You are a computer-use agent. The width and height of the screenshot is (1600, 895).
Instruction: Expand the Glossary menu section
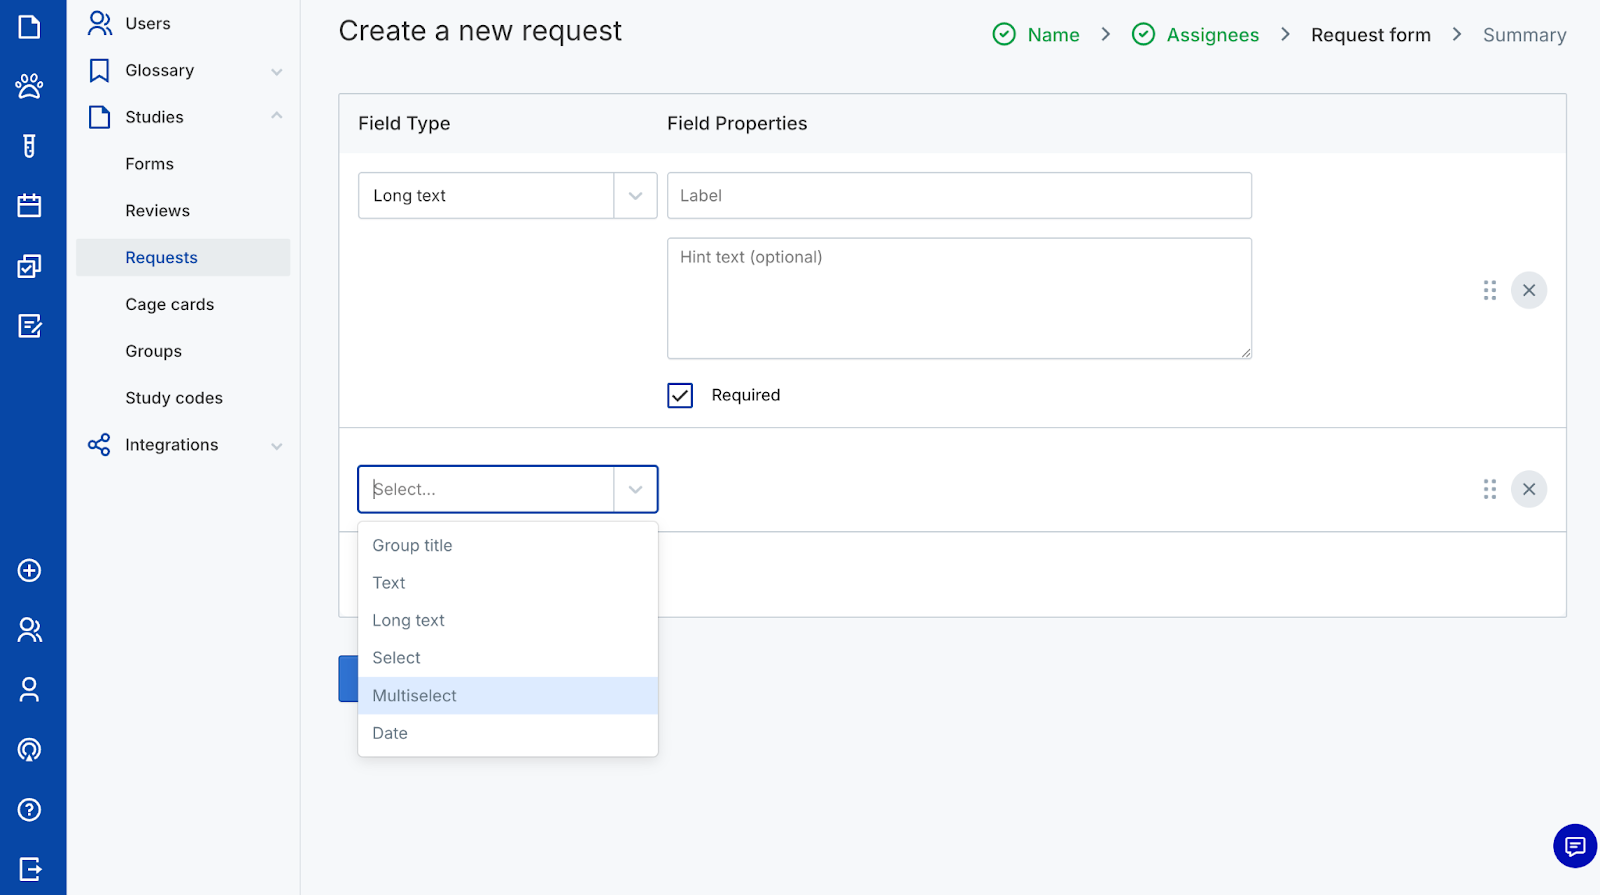pyautogui.click(x=277, y=71)
